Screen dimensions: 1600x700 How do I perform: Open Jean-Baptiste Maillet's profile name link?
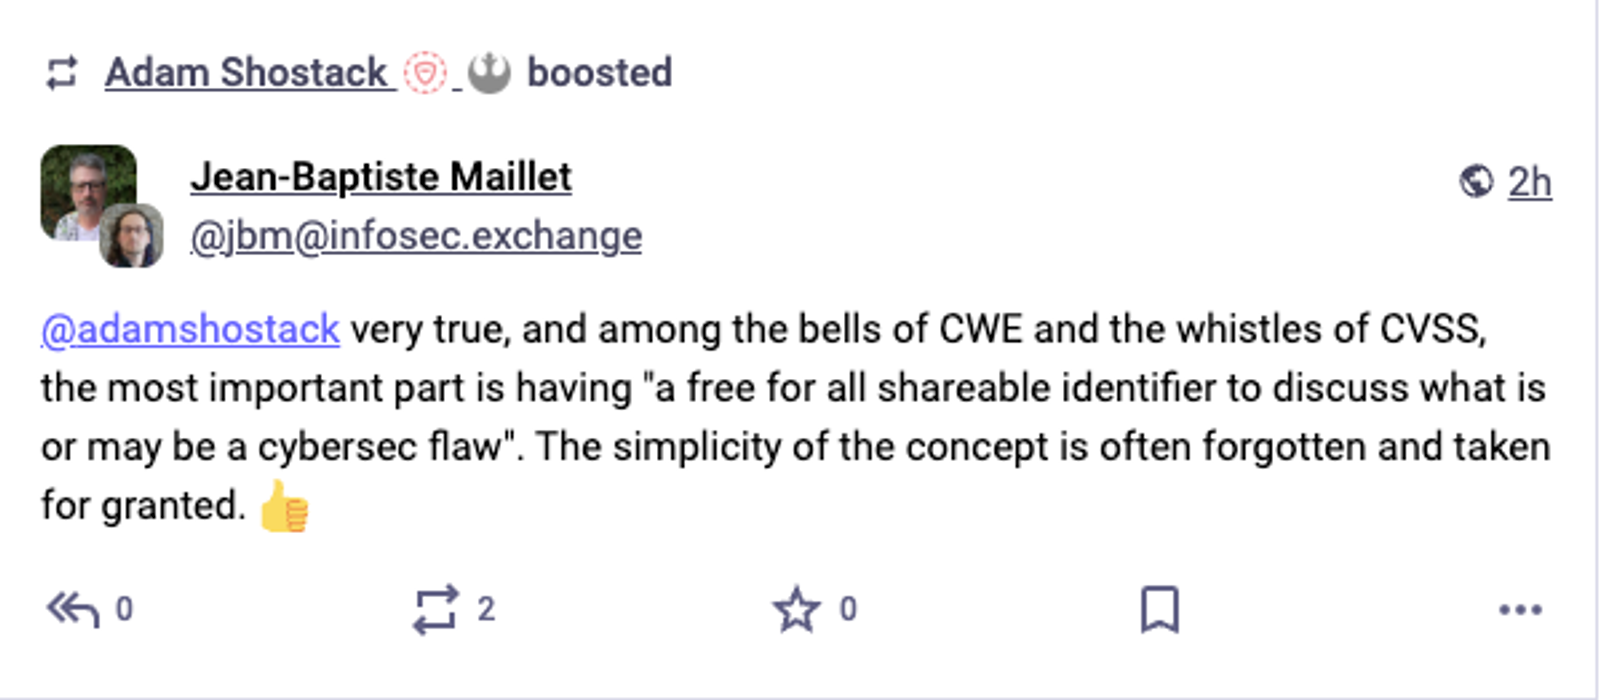pos(381,177)
